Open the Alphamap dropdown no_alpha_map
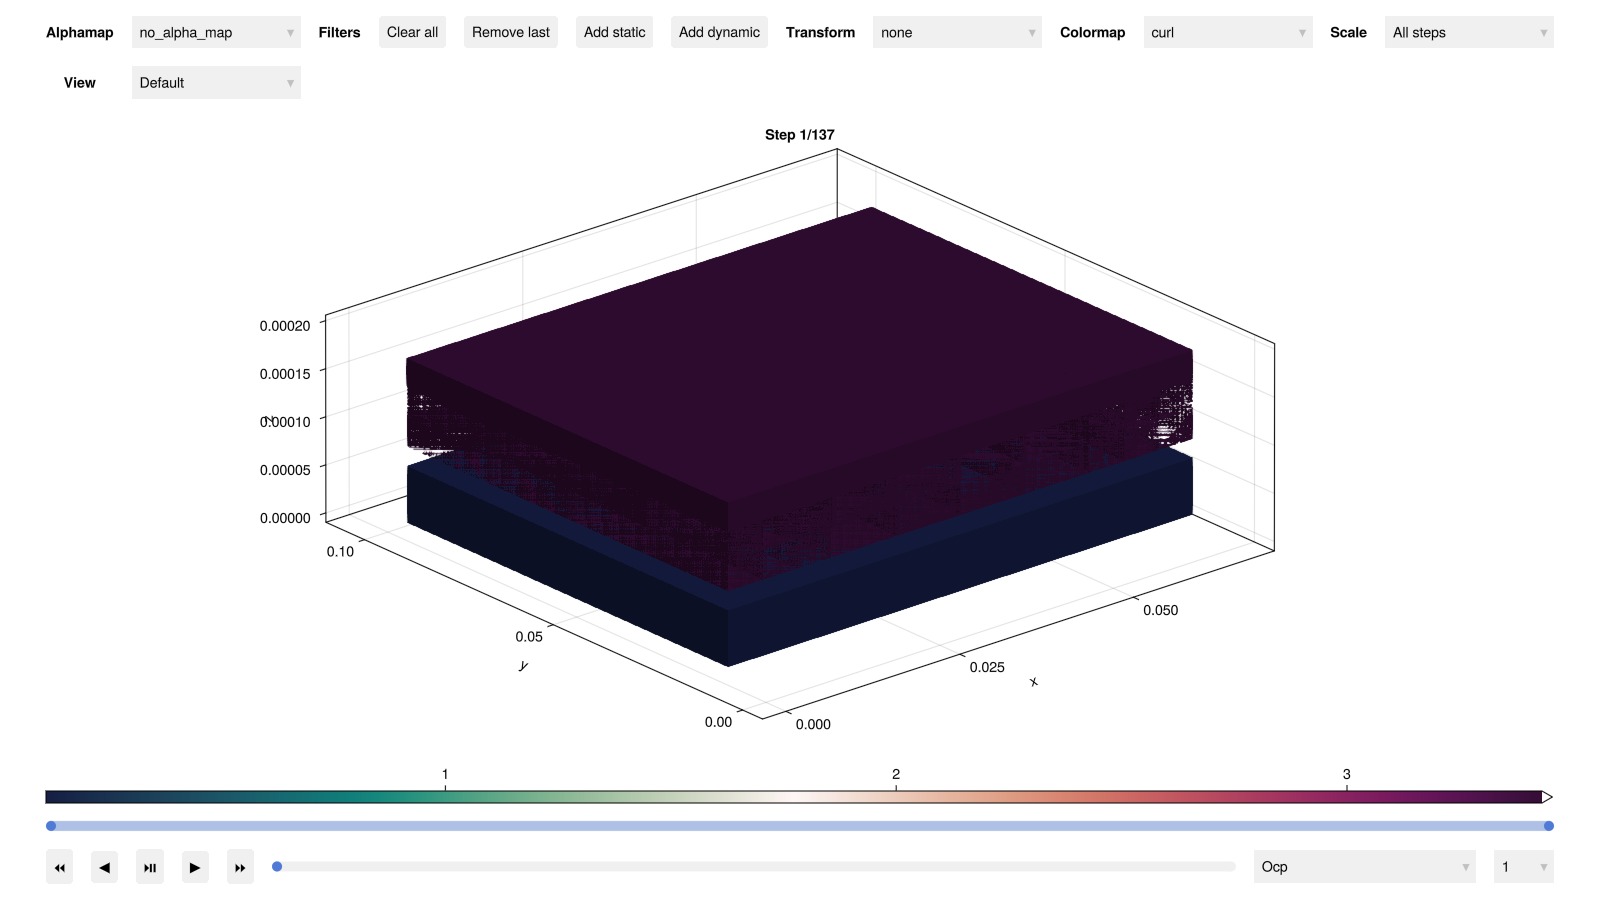The height and width of the screenshot is (900, 1600). [x=216, y=32]
